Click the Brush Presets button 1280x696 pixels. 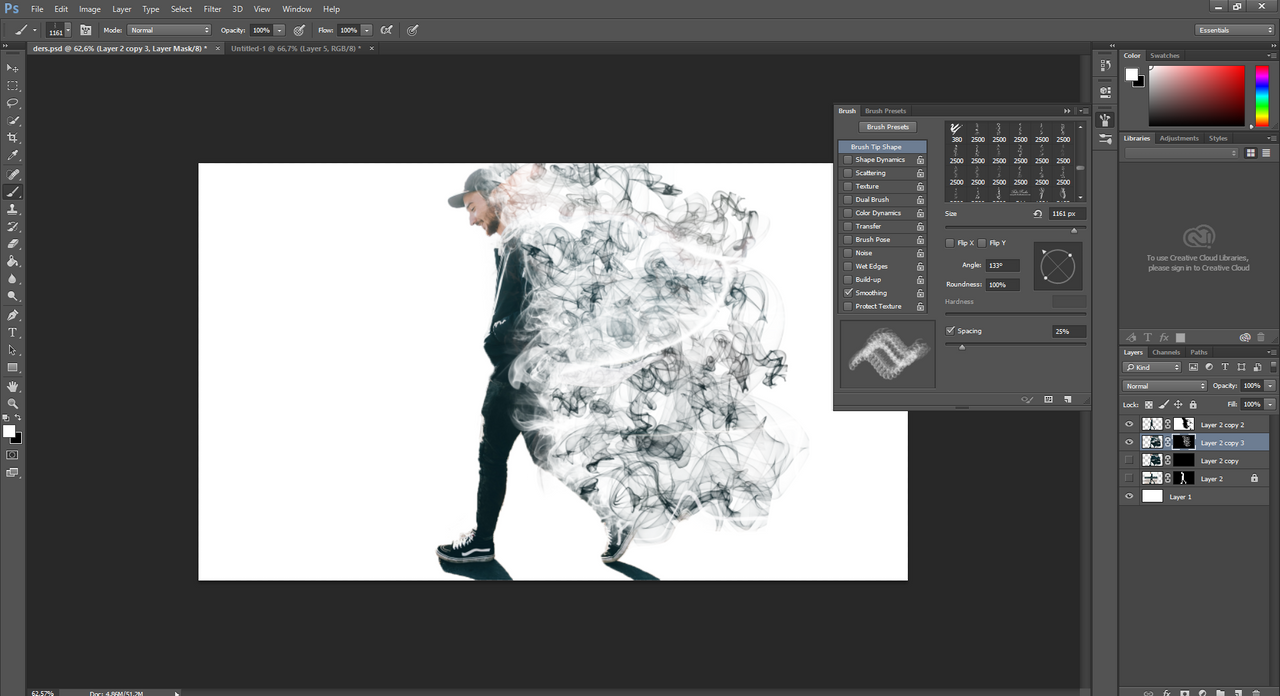click(888, 127)
